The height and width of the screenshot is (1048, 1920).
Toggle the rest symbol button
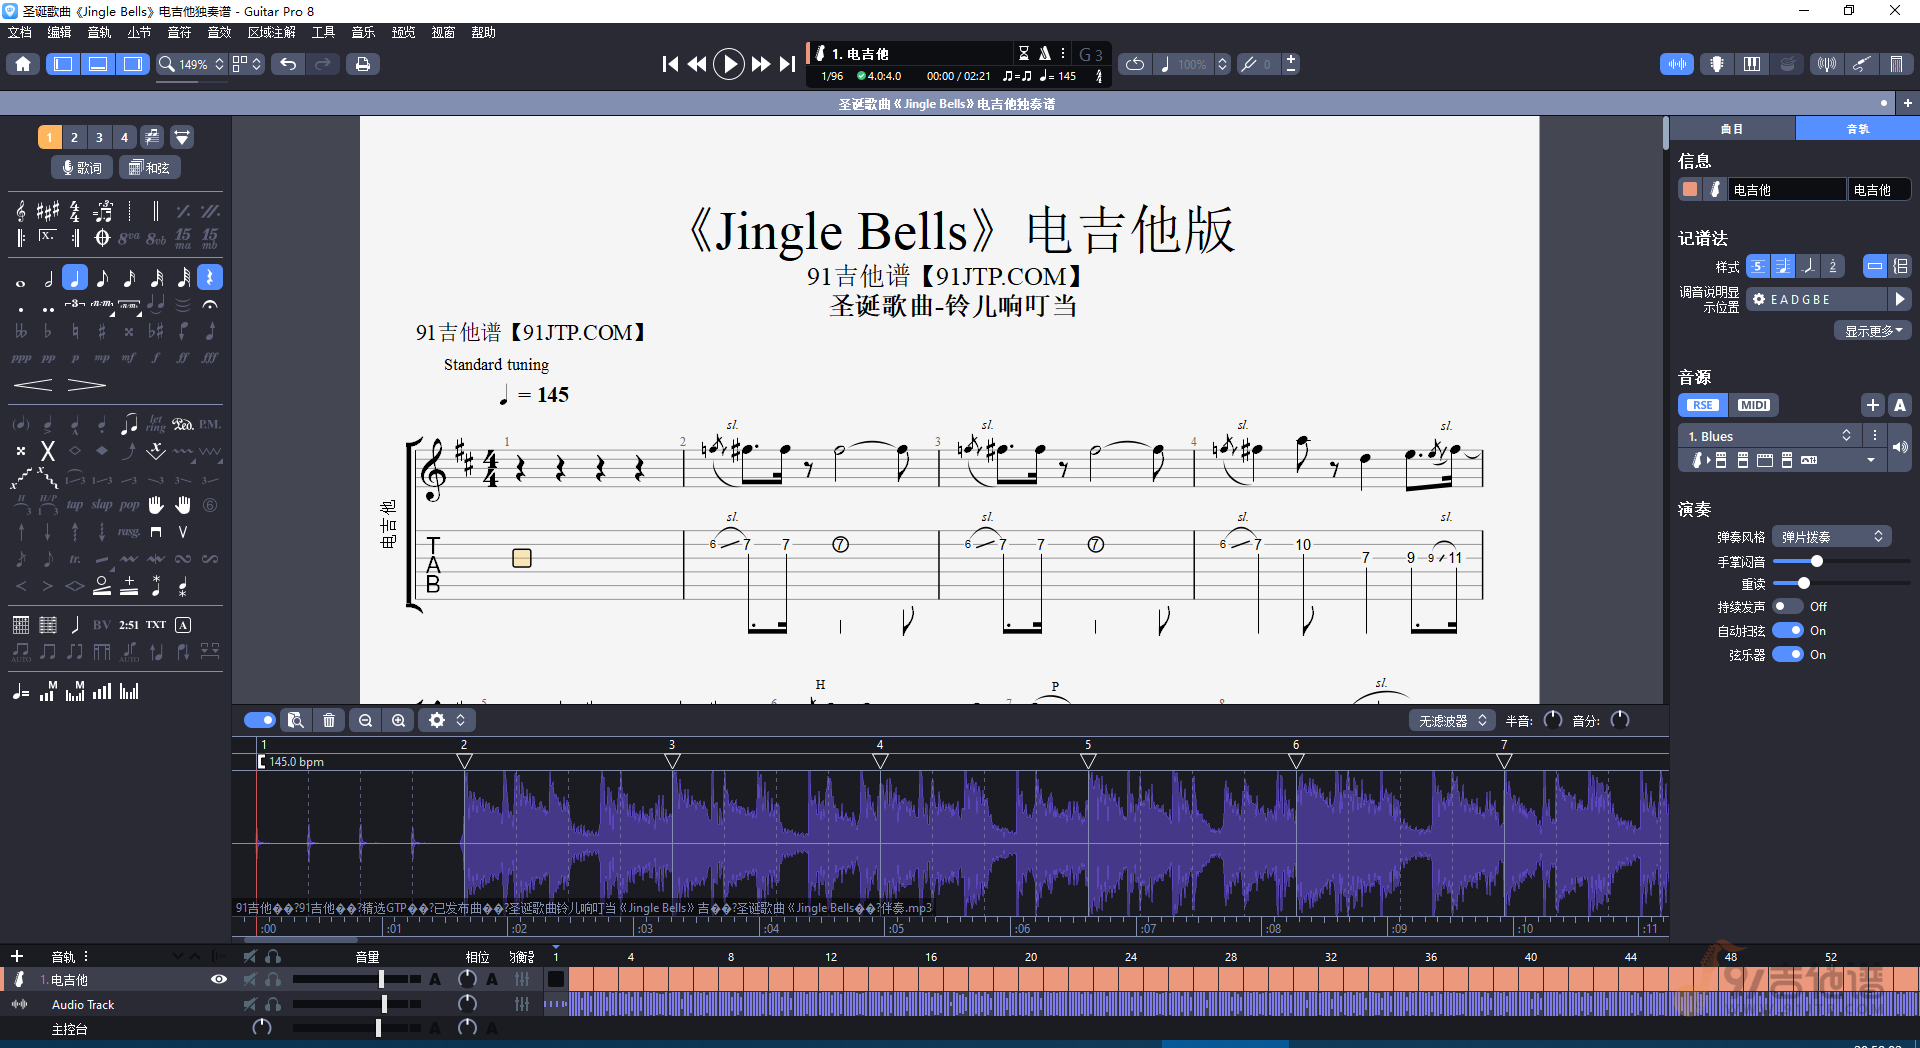(x=210, y=278)
